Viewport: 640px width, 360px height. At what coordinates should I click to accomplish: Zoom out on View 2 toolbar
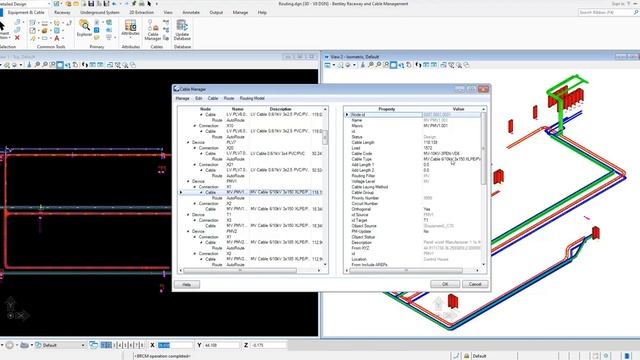click(x=378, y=65)
